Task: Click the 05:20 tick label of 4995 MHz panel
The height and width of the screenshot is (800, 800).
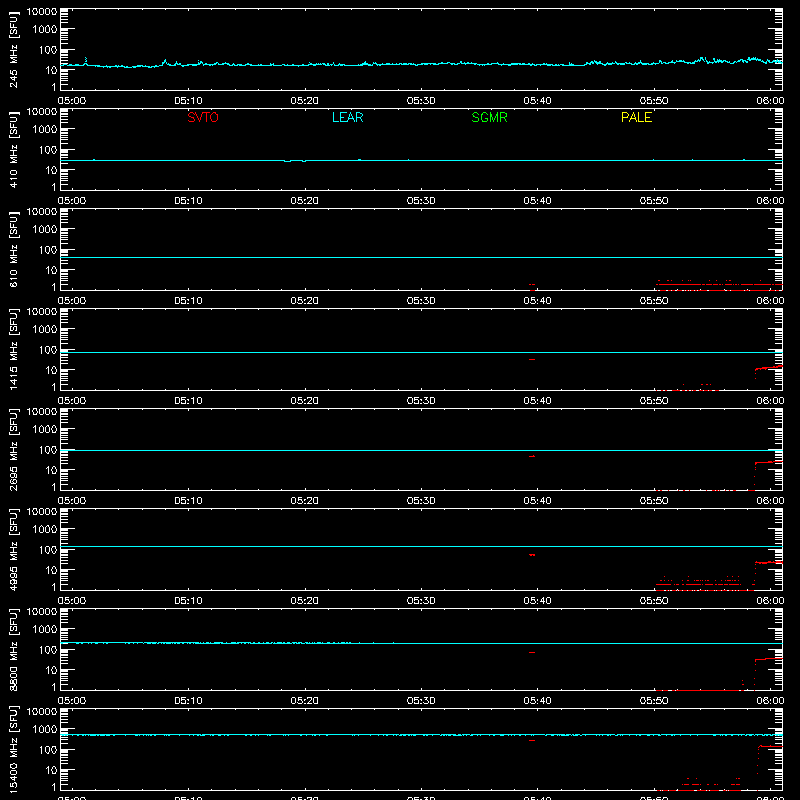Action: coord(305,601)
